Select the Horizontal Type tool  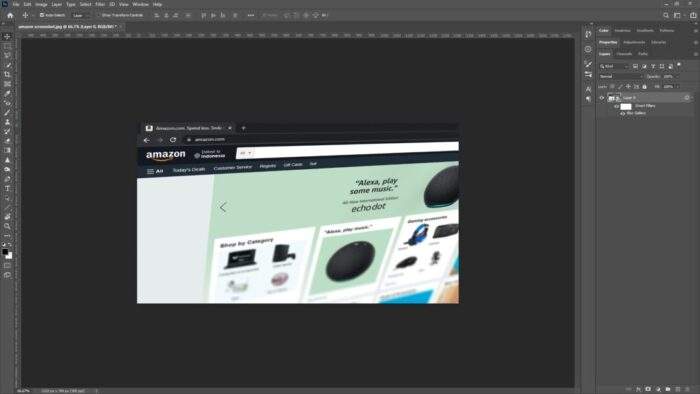tap(7, 189)
